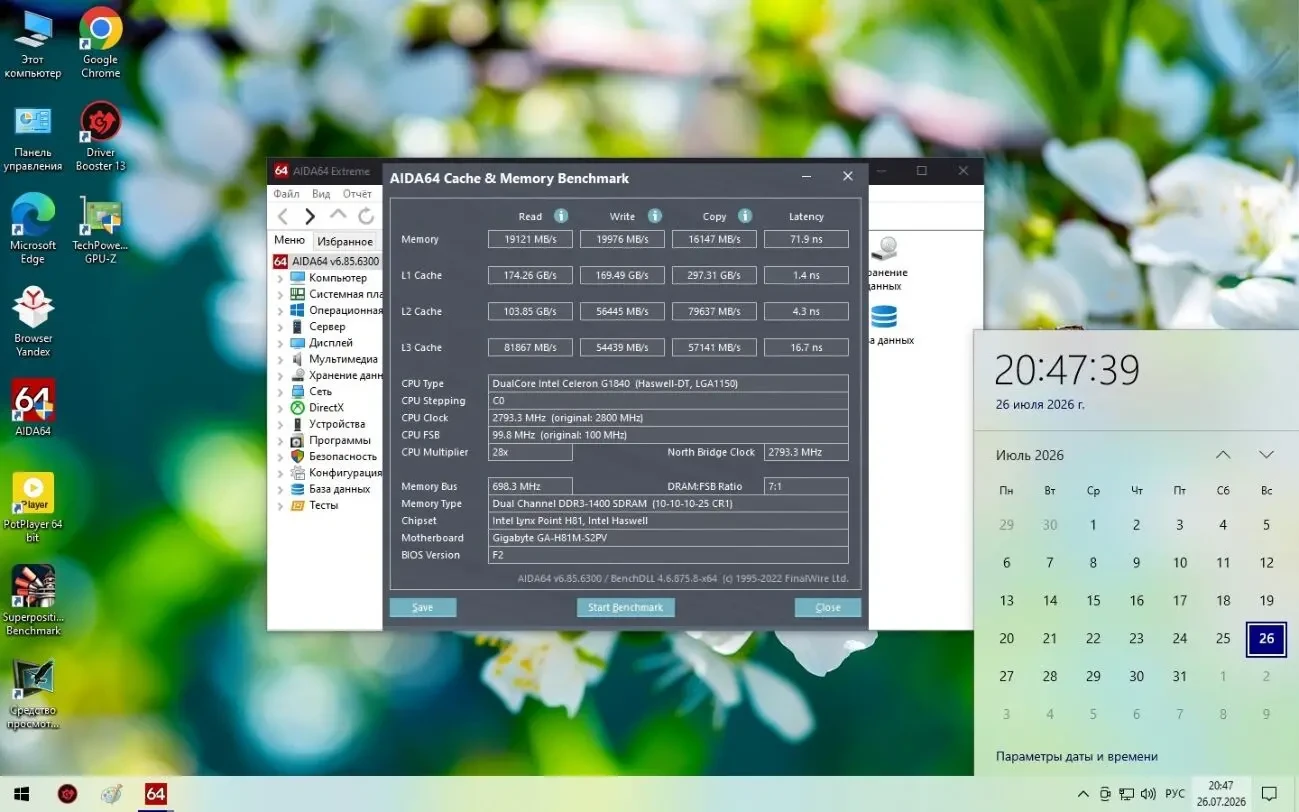1299x812 pixels.
Task: Select AIDA64 v6.85.6300 root item
Action: [327, 261]
